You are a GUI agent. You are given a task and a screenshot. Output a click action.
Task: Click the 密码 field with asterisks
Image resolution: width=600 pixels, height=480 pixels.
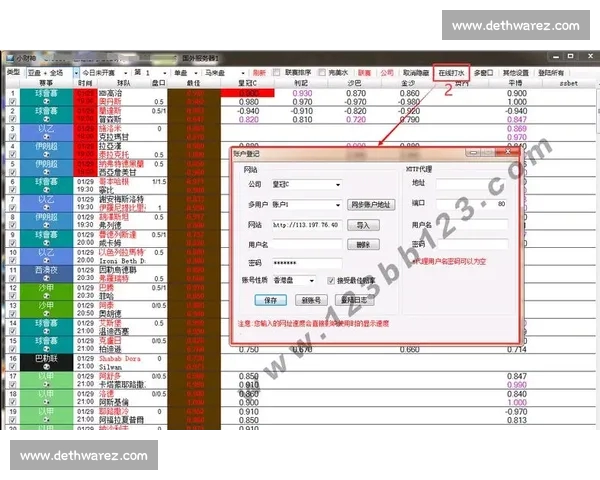pyautogui.click(x=307, y=263)
